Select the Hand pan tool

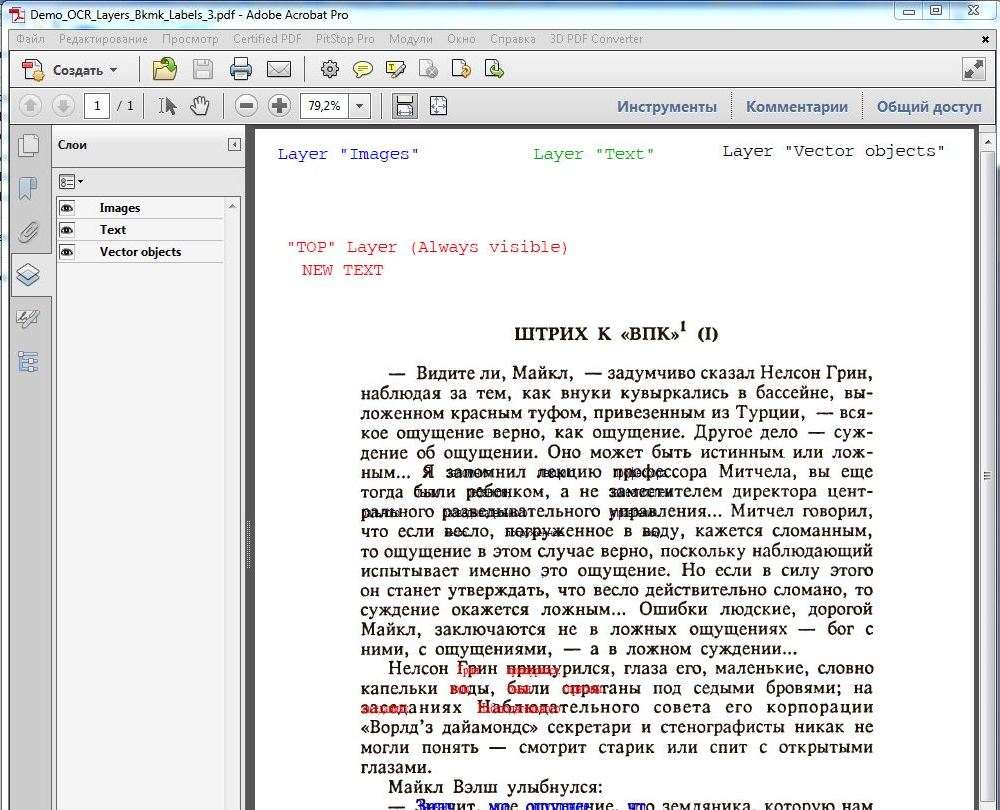200,106
